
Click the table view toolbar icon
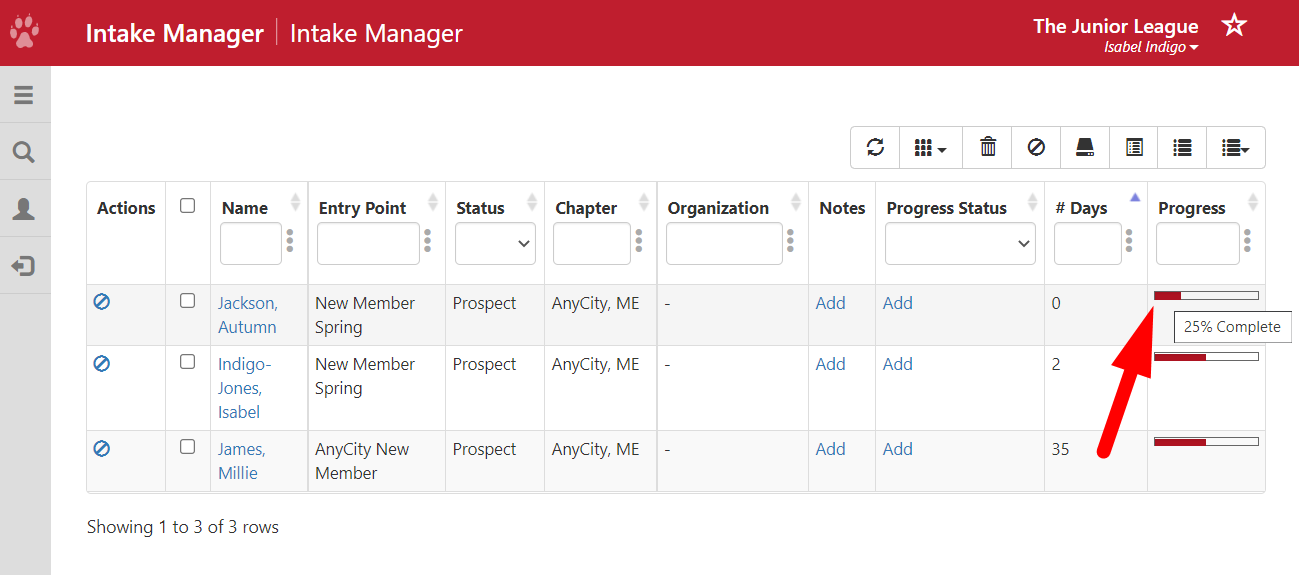point(1134,147)
